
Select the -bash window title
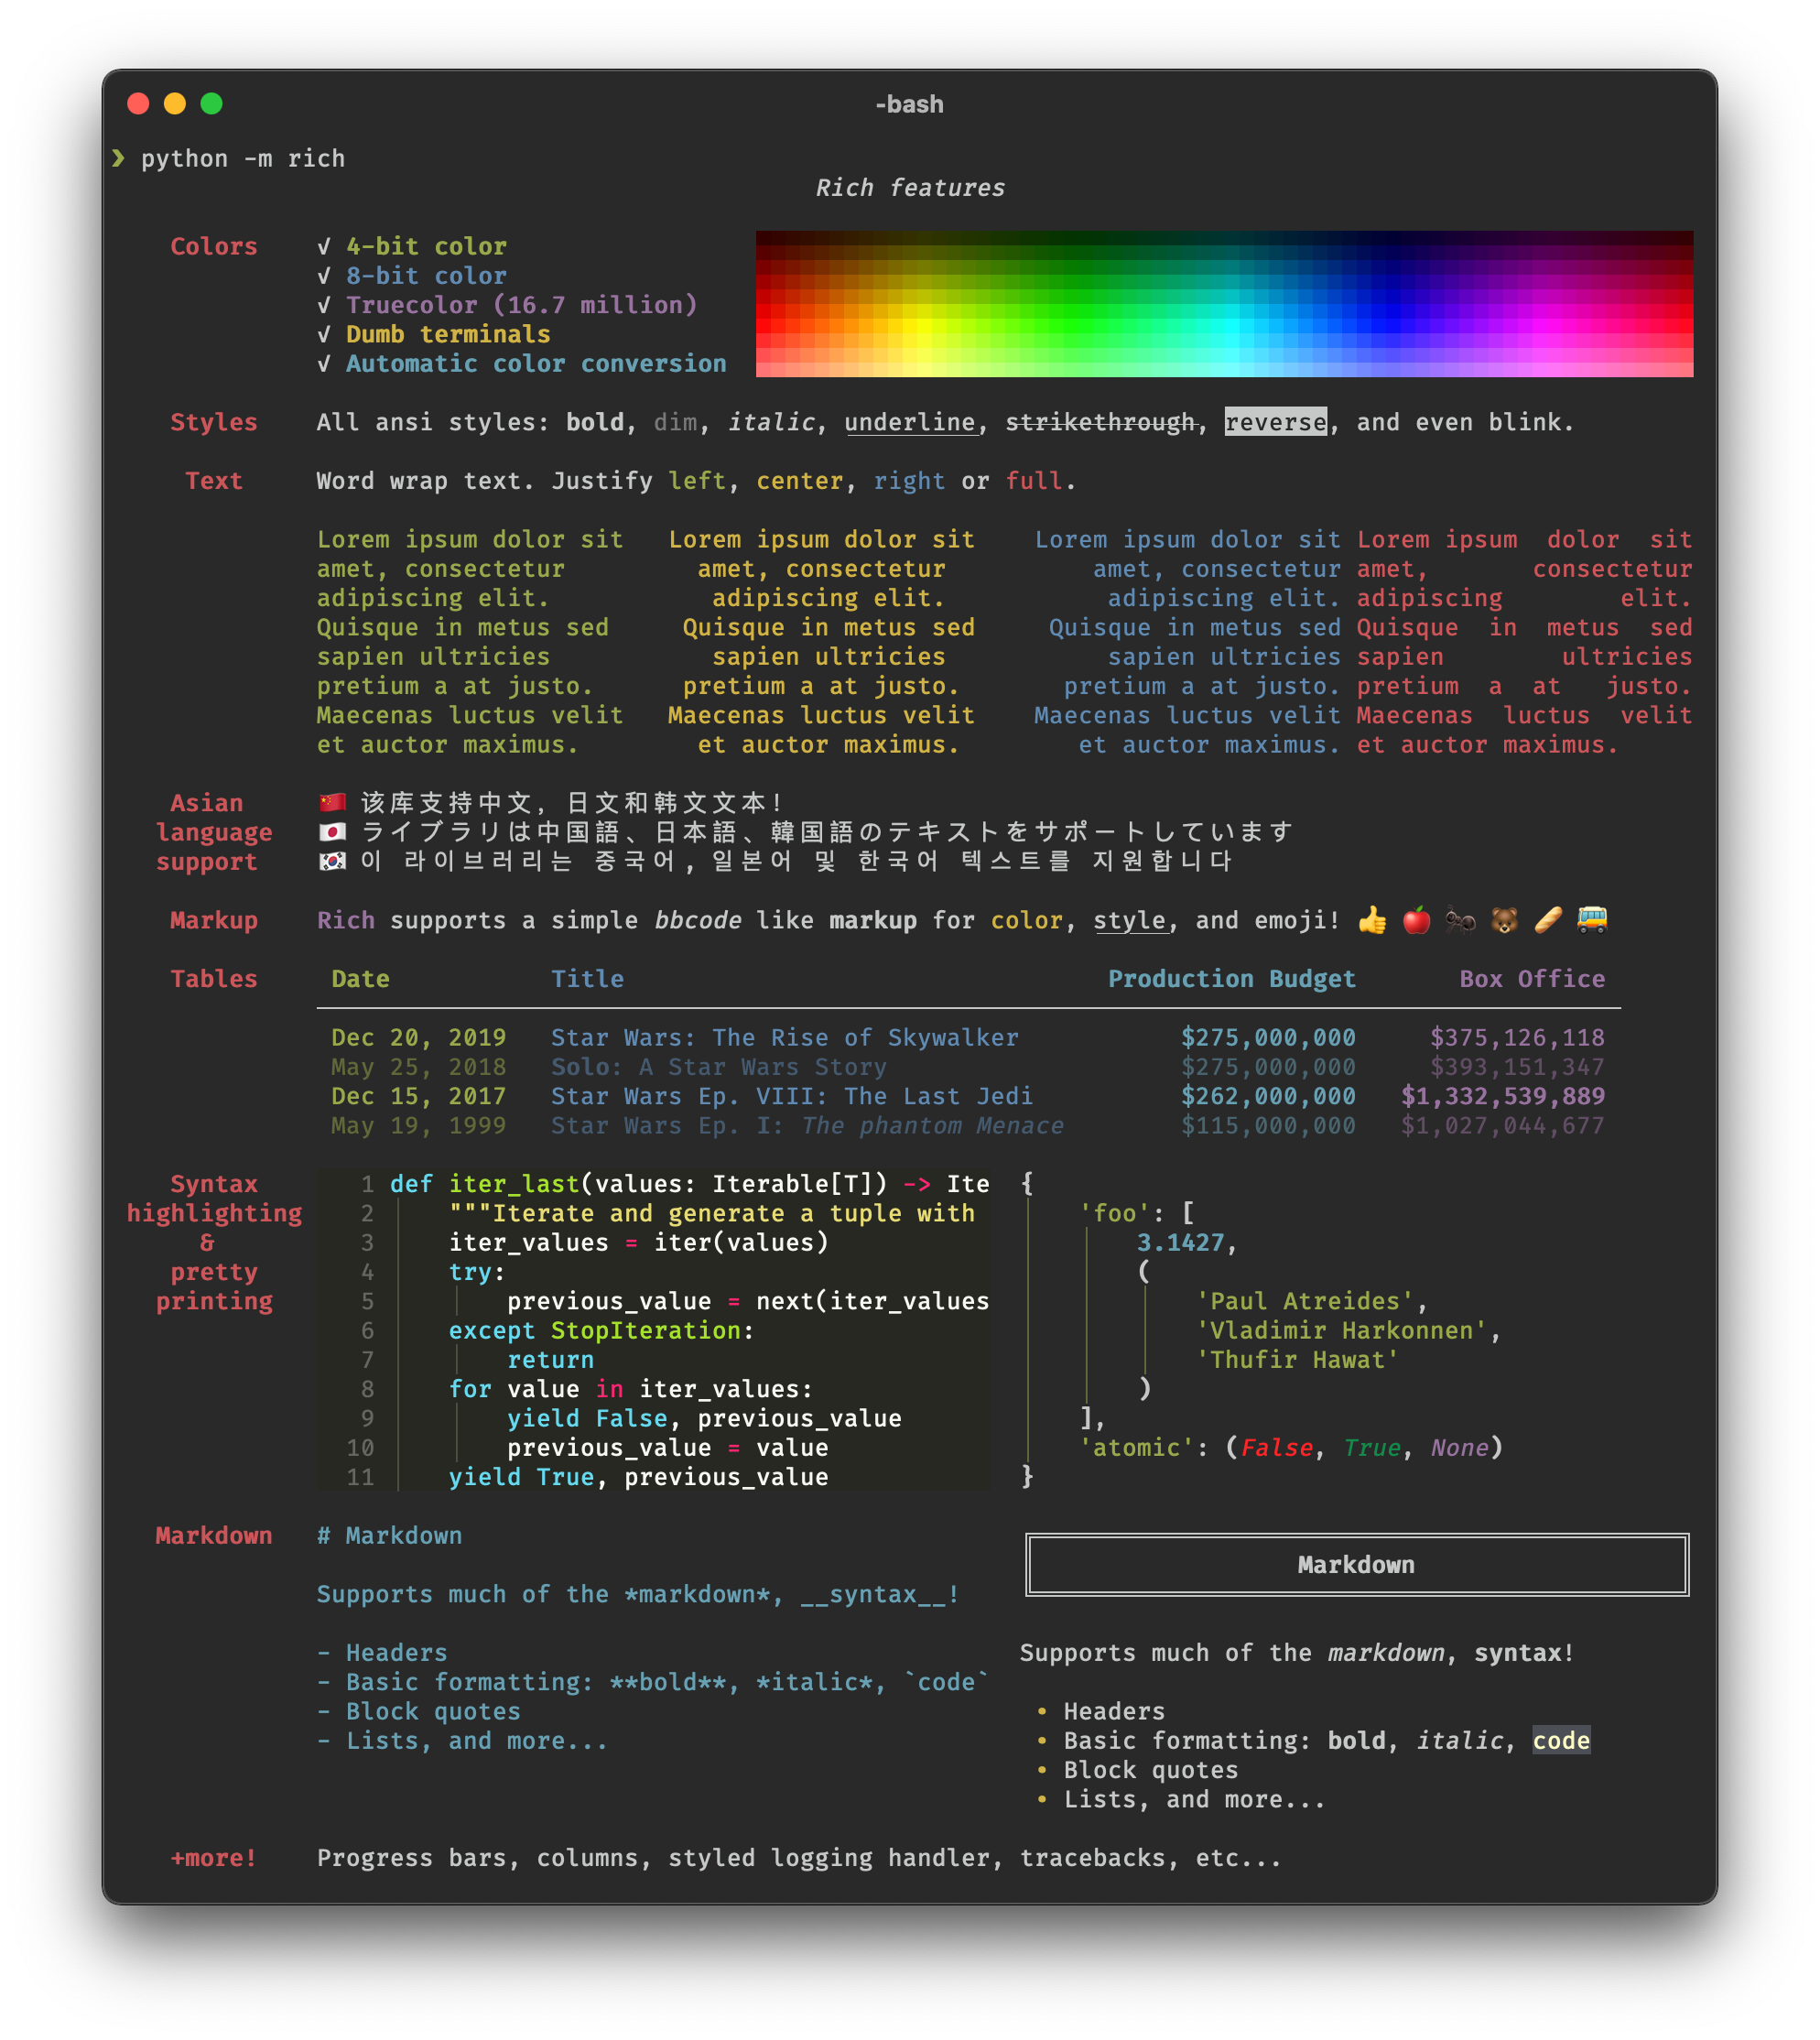(x=909, y=103)
